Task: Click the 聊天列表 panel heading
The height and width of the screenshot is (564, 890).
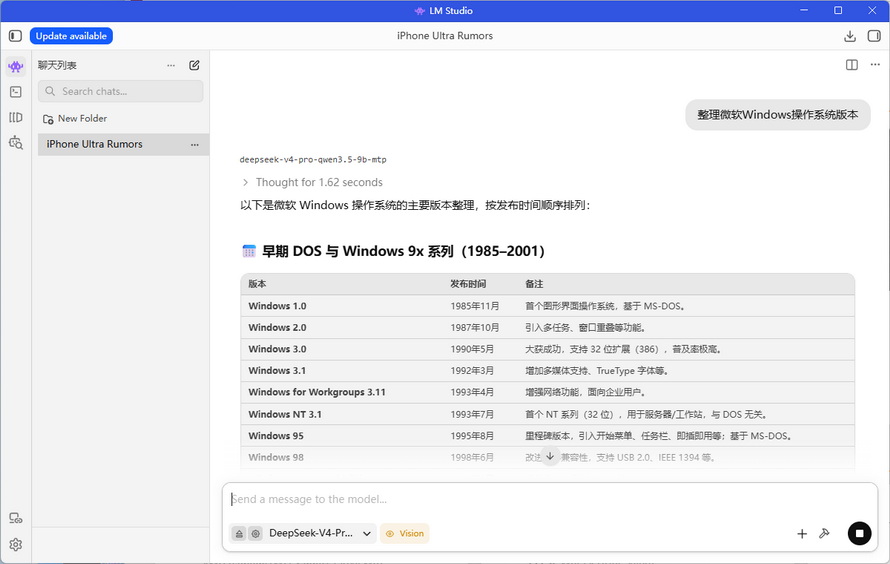Action: pos(57,65)
